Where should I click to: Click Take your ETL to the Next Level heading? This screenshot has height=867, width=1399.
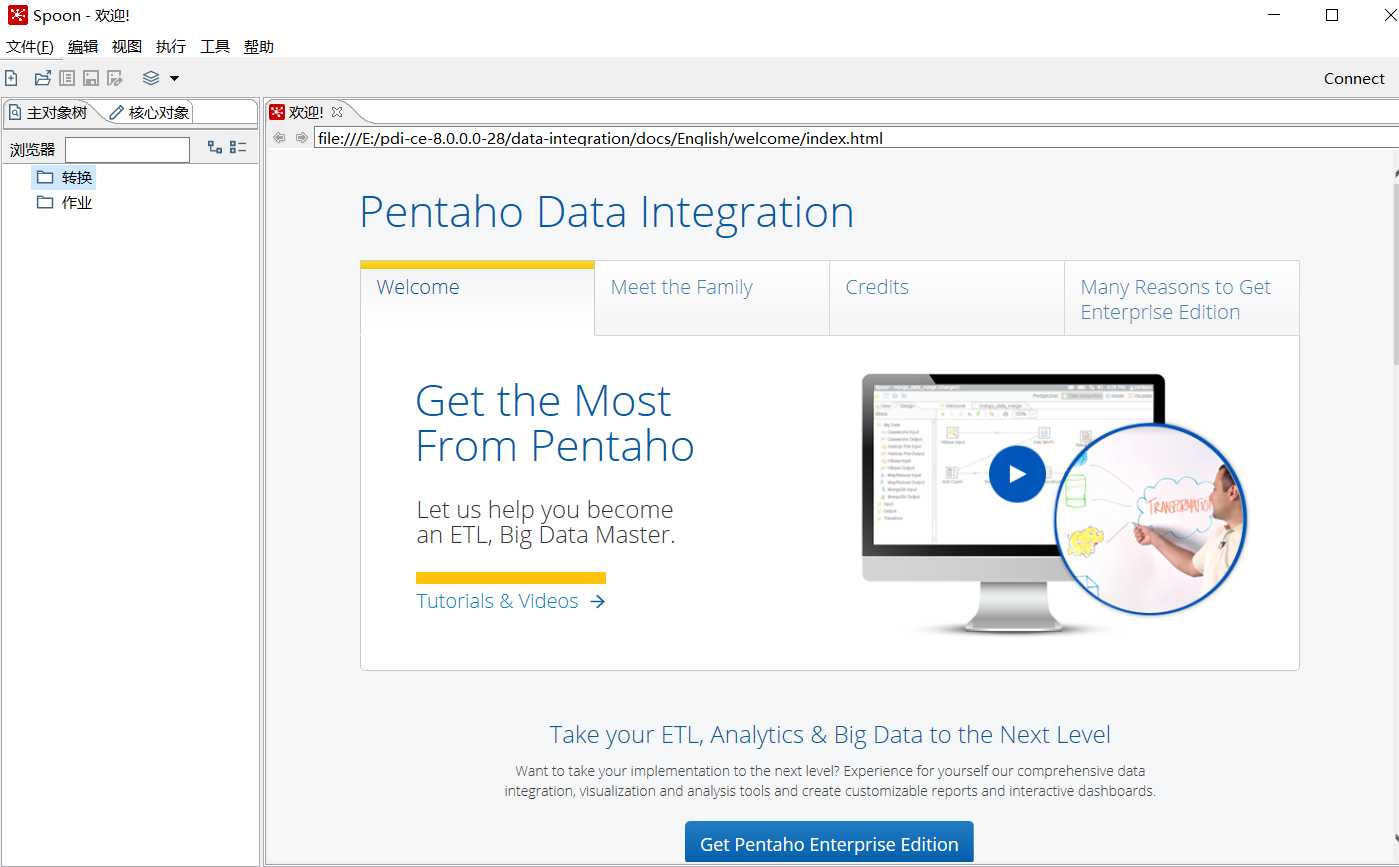pos(830,735)
